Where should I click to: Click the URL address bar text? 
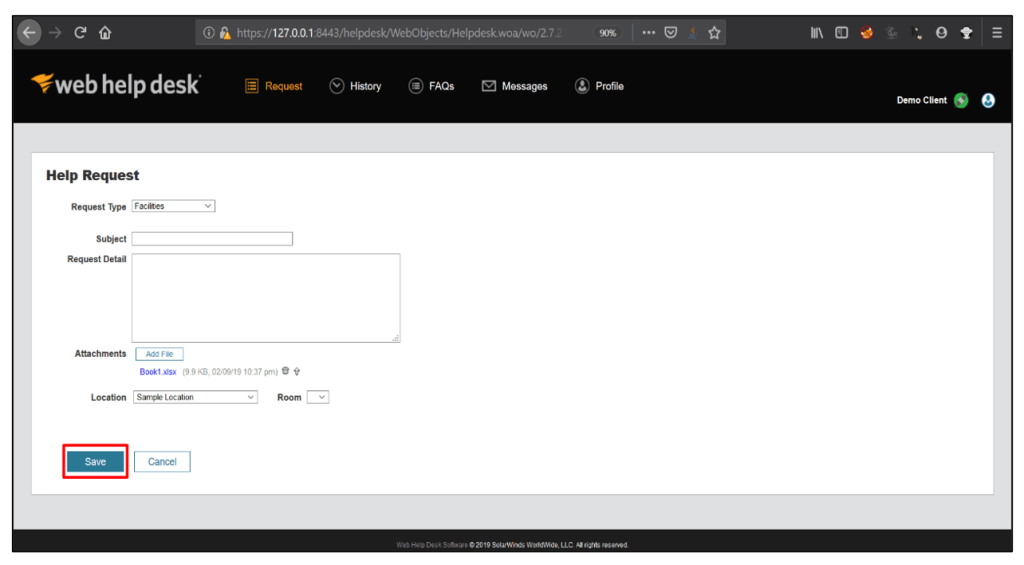pyautogui.click(x=399, y=33)
